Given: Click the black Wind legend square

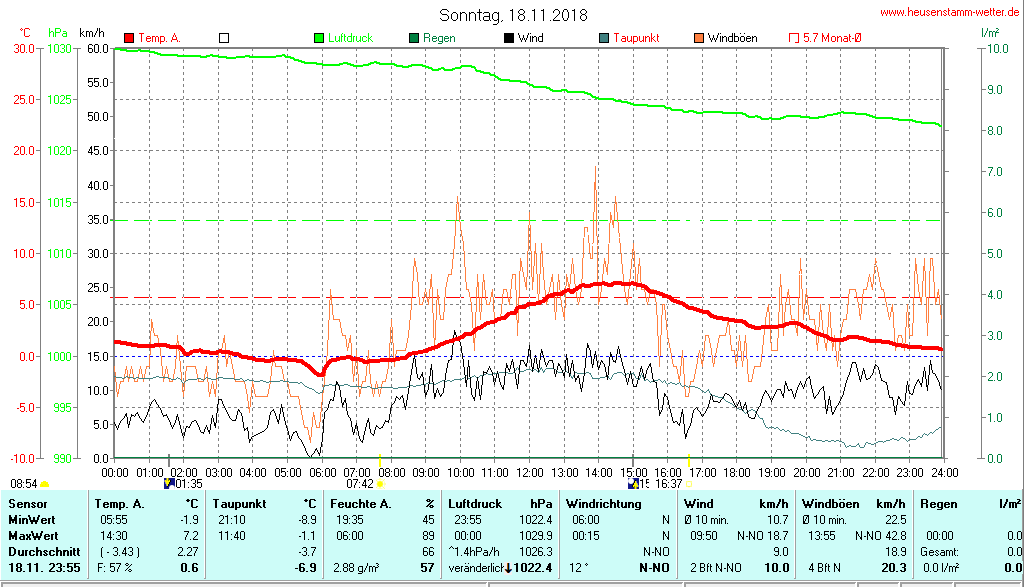Looking at the screenshot, I should click(x=509, y=38).
